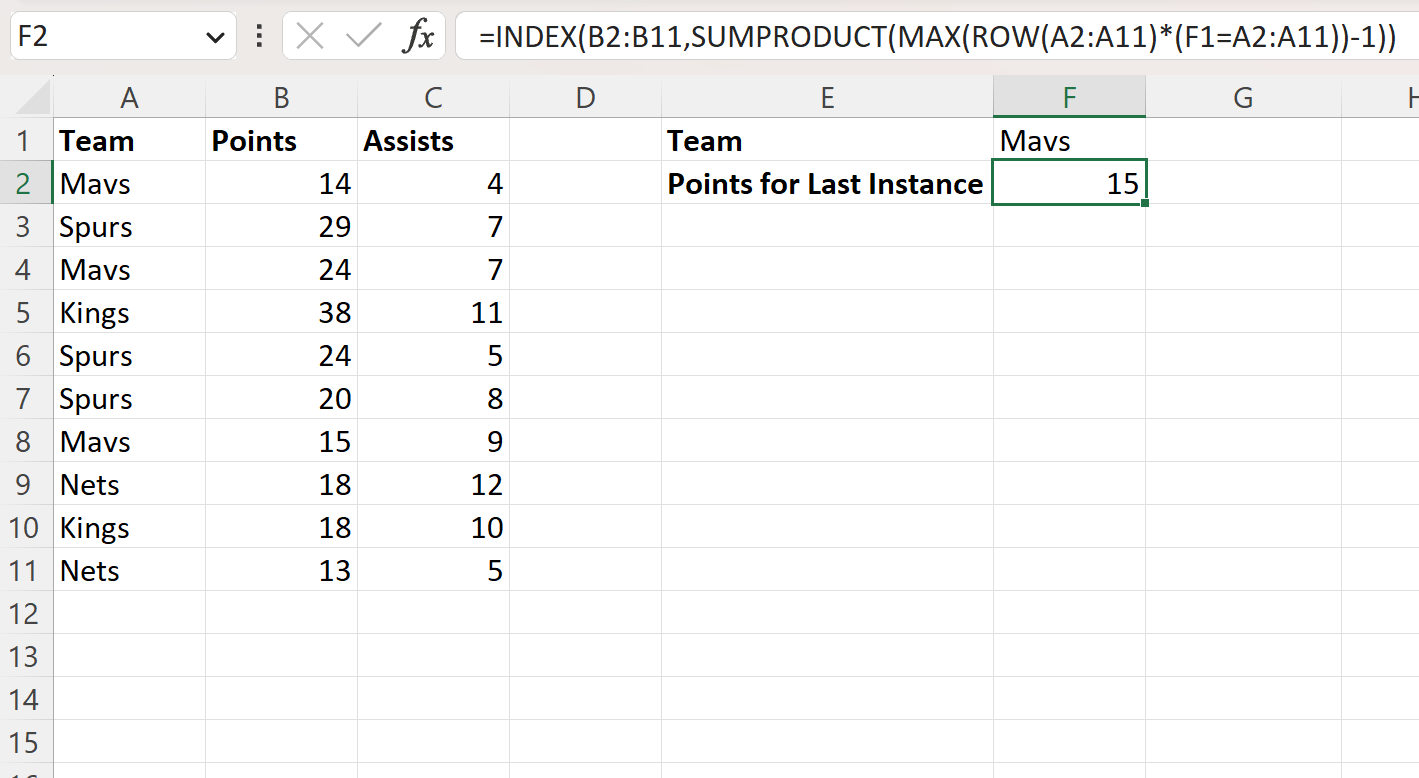Image resolution: width=1419 pixels, height=778 pixels.
Task: Click the Enter checkmark icon in formula bar
Action: 364,37
